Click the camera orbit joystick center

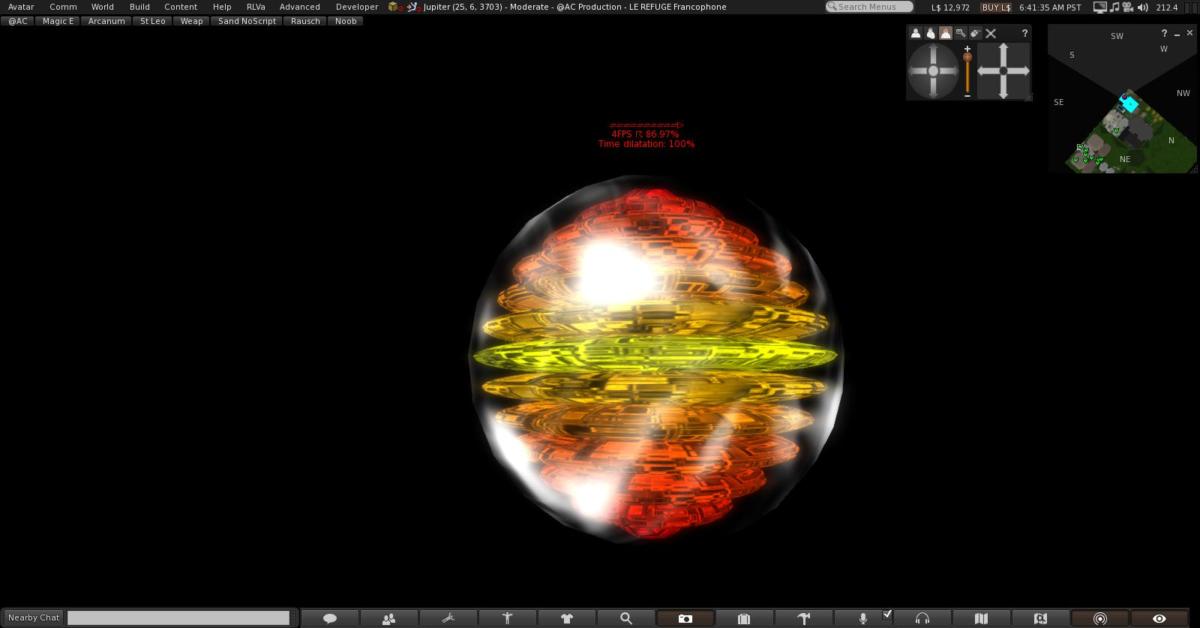click(934, 71)
